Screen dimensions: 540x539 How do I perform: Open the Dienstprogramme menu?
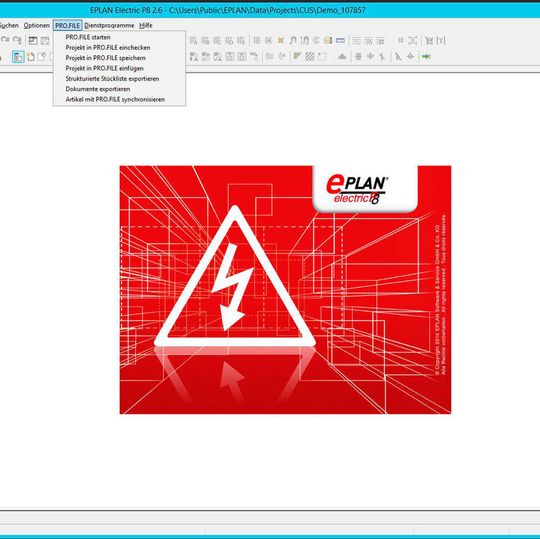(109, 25)
